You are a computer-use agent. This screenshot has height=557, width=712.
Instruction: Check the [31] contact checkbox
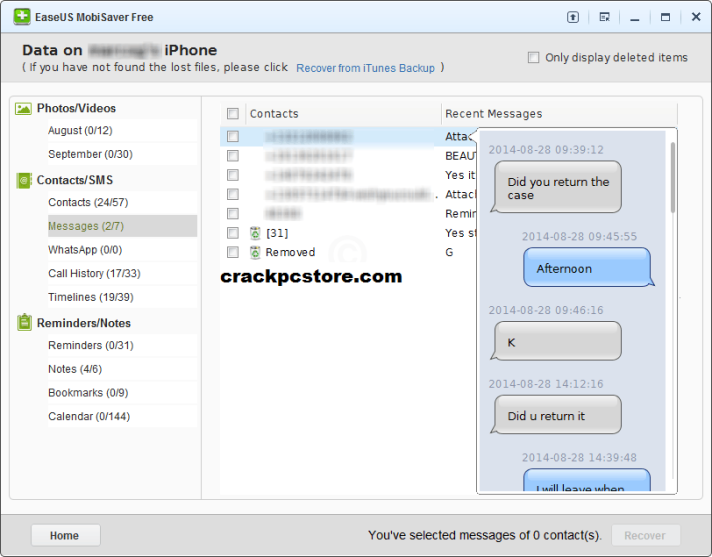[233, 233]
